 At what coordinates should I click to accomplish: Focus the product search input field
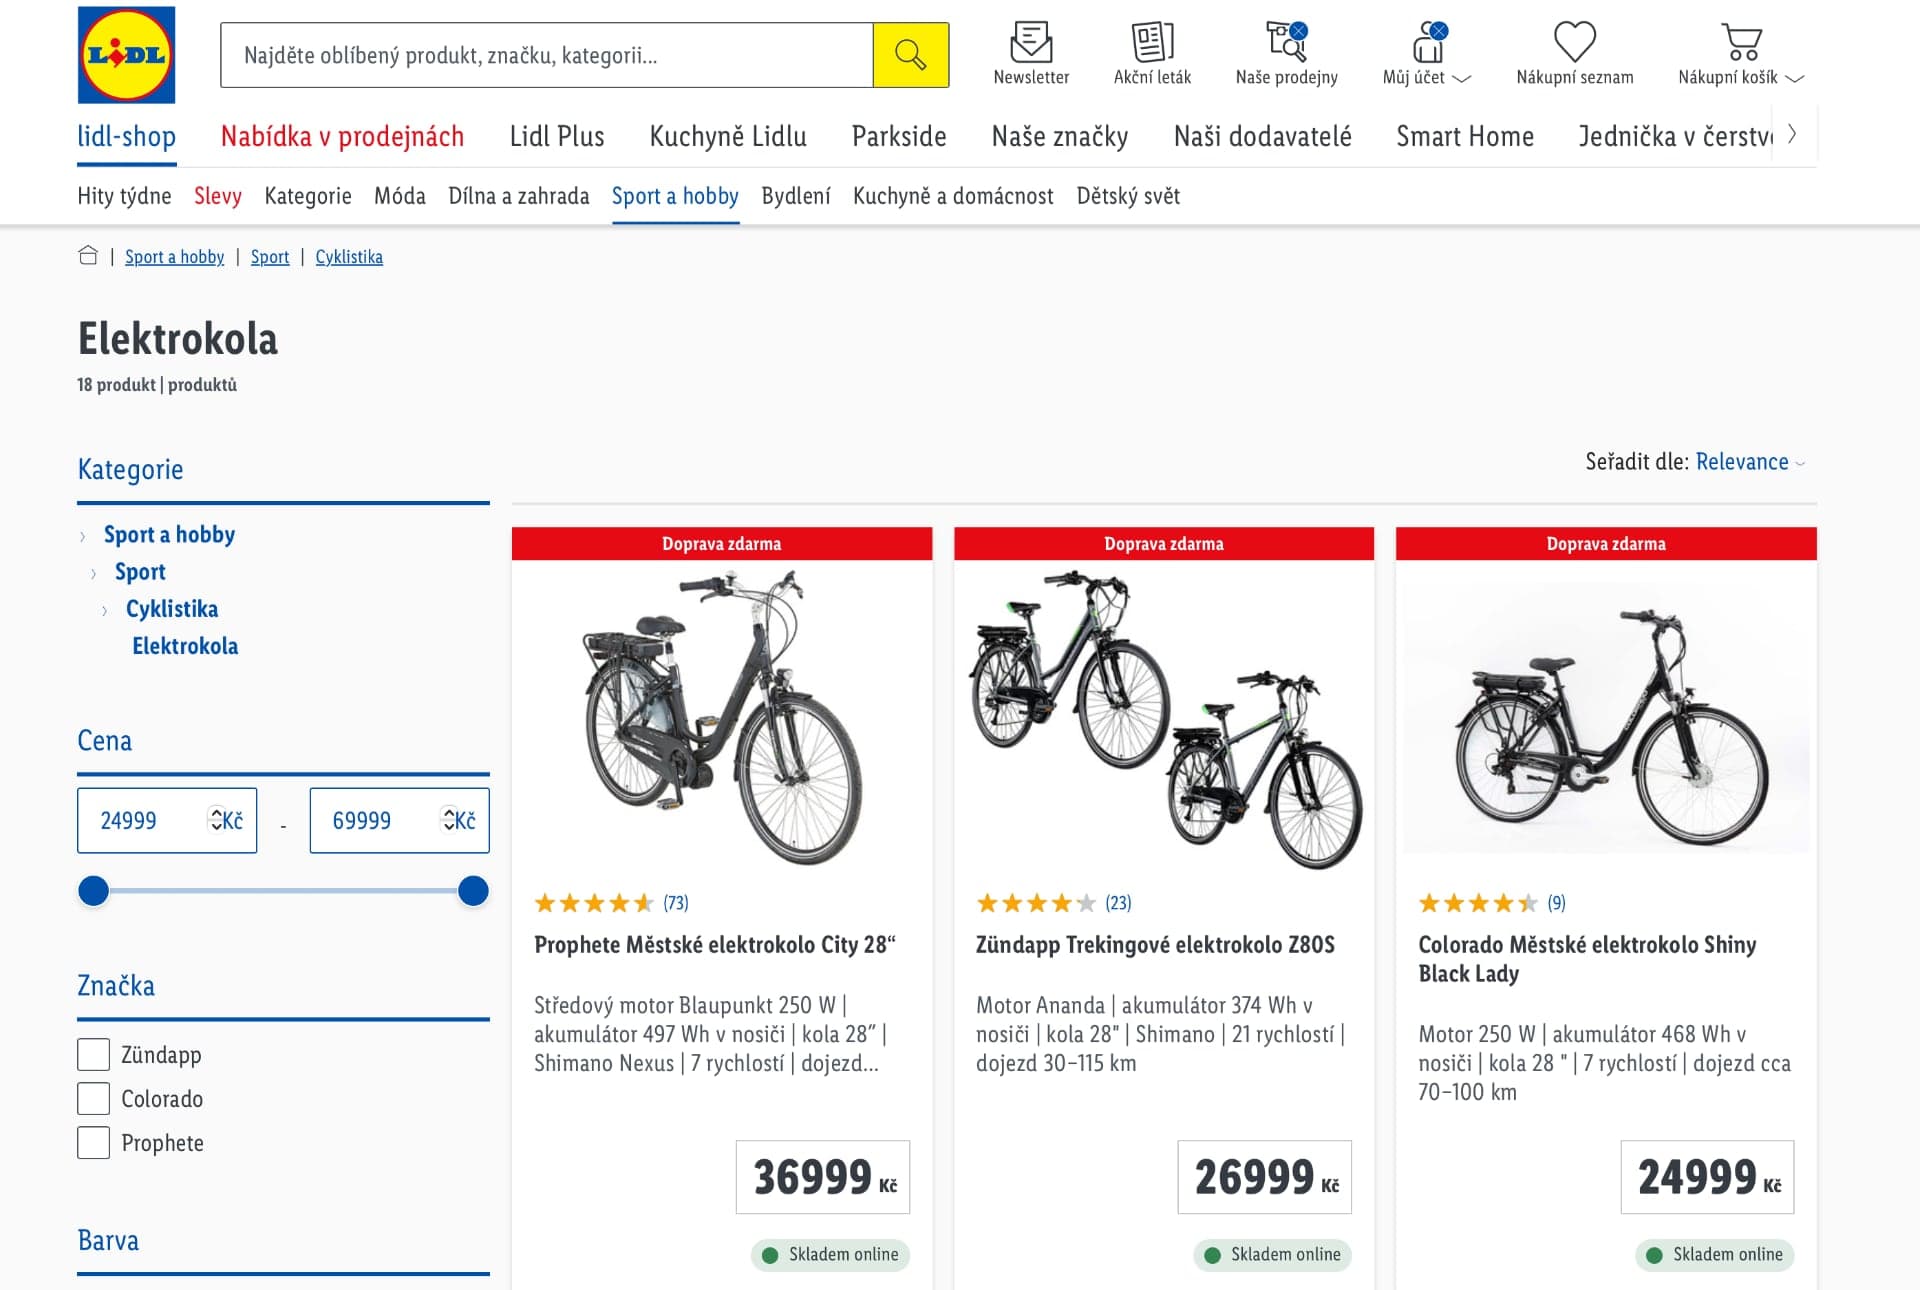(546, 55)
